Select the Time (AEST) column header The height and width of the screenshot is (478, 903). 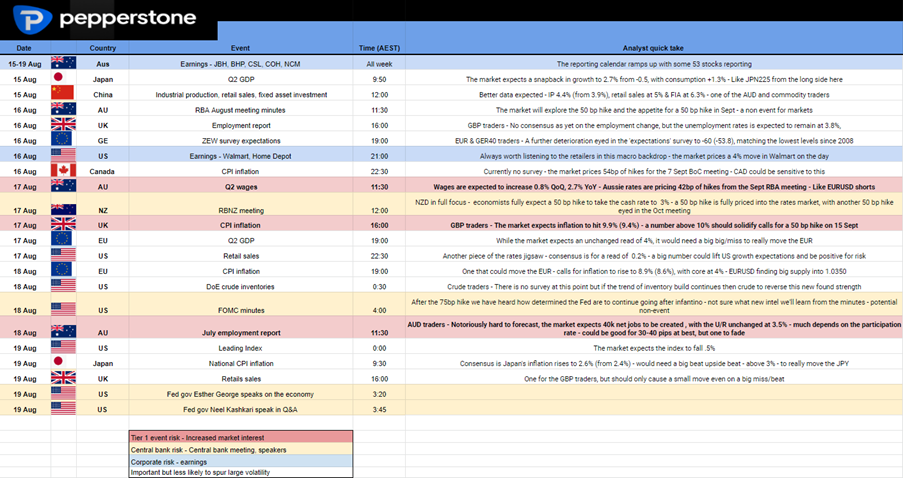[x=379, y=48]
